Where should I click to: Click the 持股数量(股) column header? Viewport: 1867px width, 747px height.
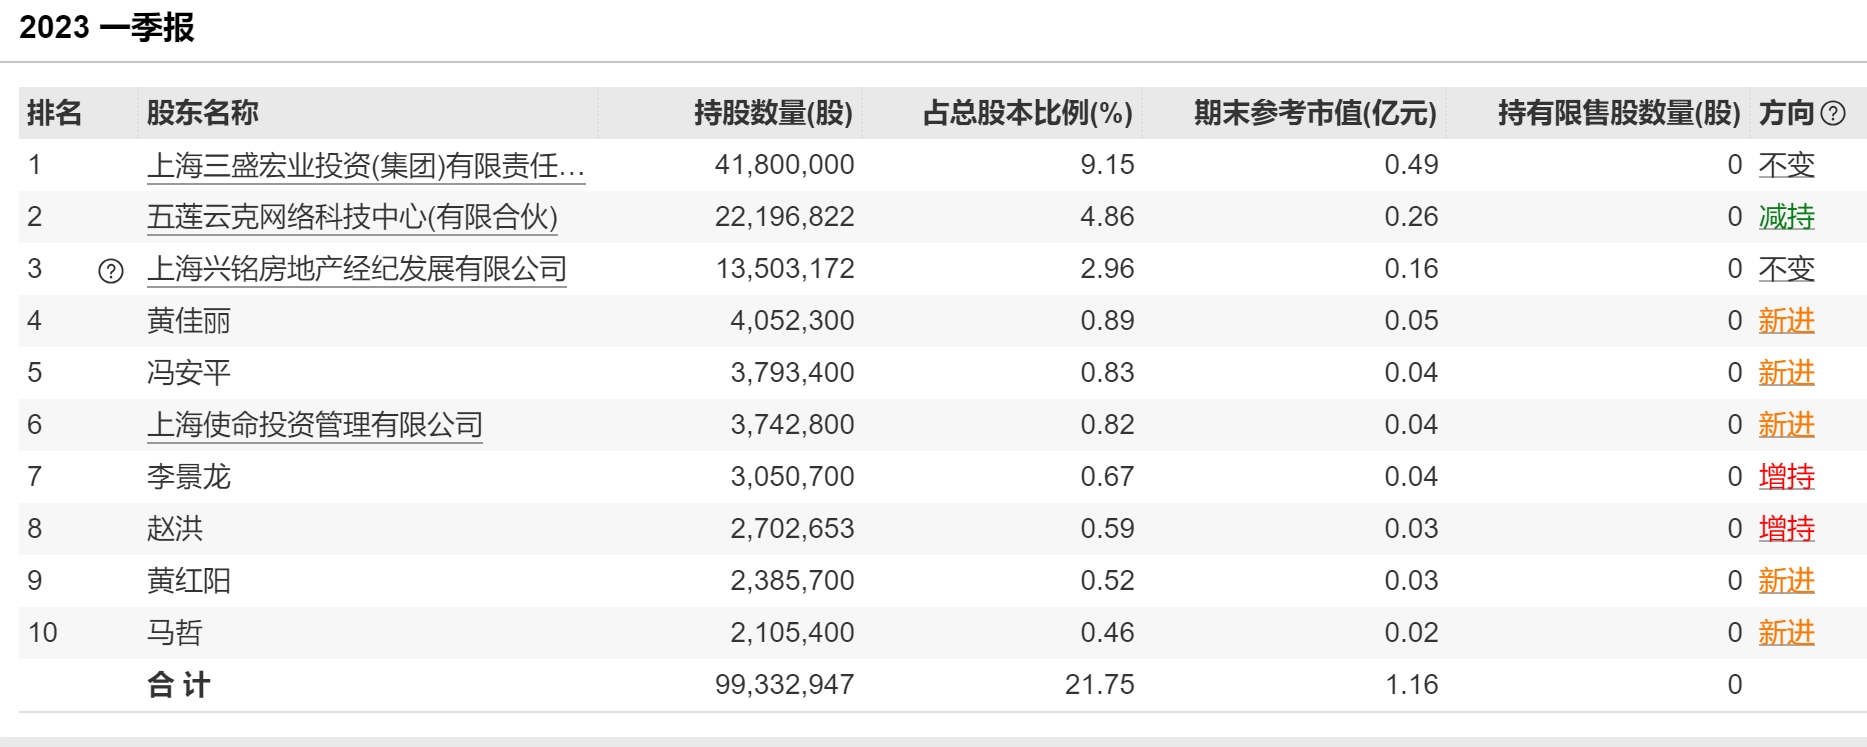pos(773,113)
